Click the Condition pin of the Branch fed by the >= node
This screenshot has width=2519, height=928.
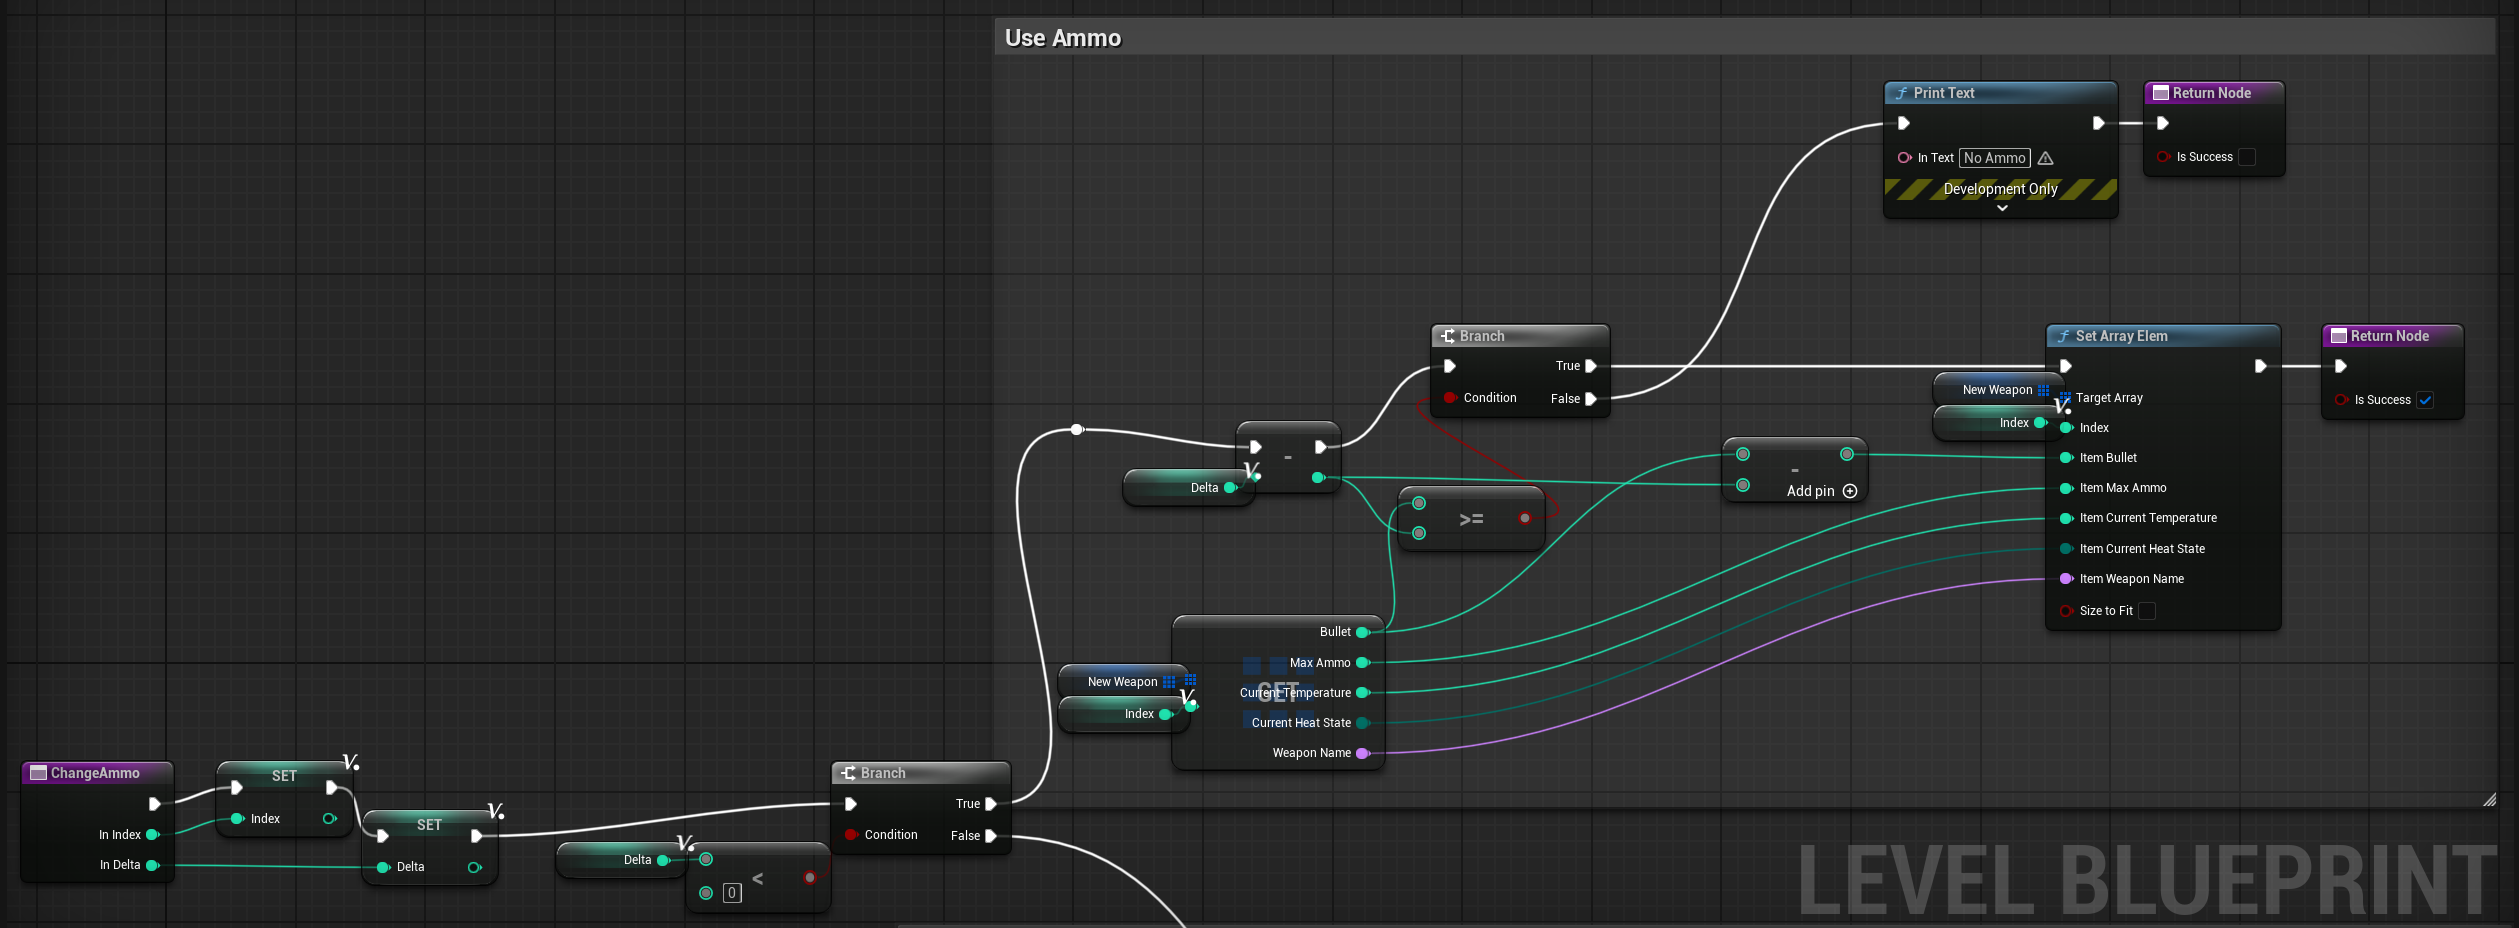coord(1450,398)
